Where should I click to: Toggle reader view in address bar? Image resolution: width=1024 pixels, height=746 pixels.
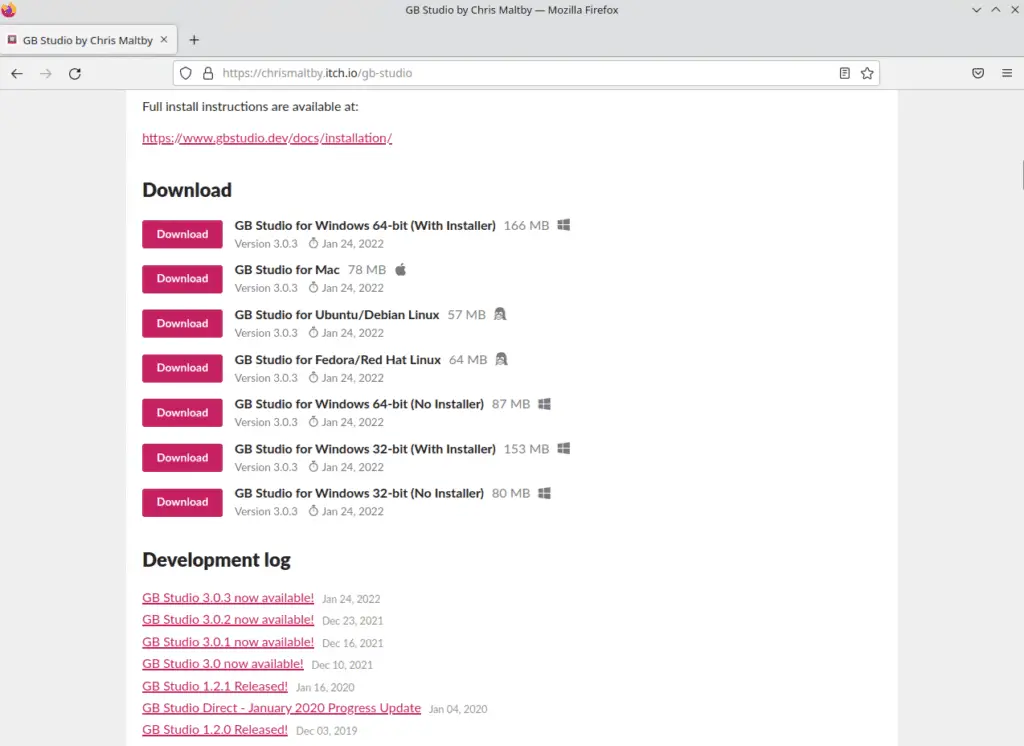(844, 73)
